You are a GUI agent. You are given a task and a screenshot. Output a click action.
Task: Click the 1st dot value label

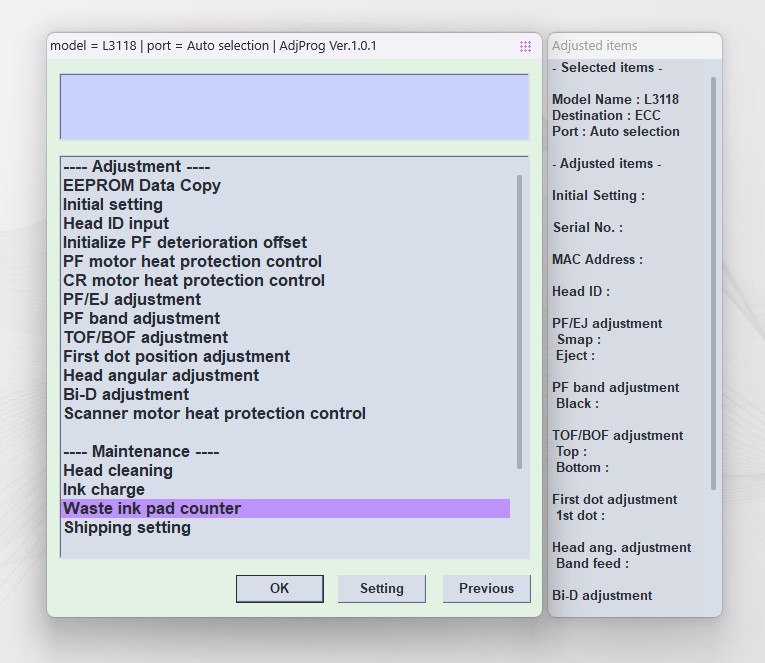click(x=580, y=516)
